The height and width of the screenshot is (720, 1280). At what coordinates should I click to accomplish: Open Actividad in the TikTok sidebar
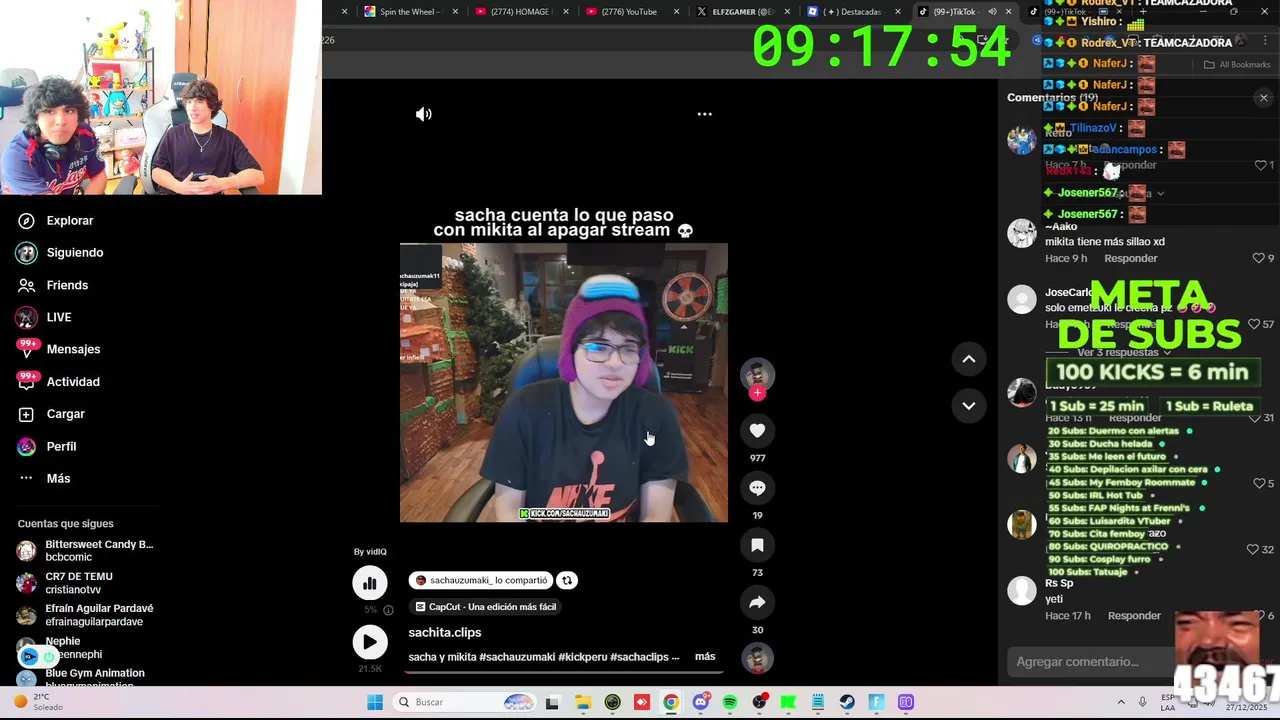click(x=58, y=382)
